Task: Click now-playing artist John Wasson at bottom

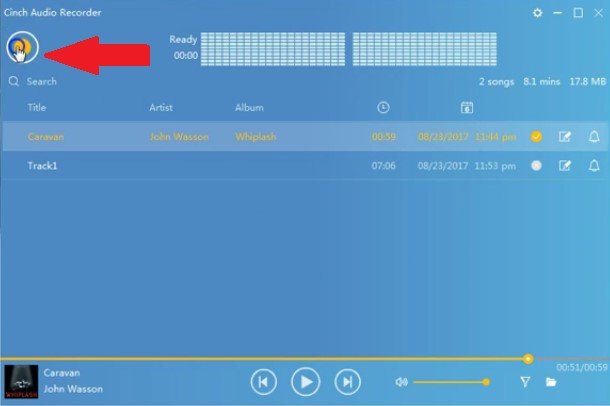Action: point(73,388)
